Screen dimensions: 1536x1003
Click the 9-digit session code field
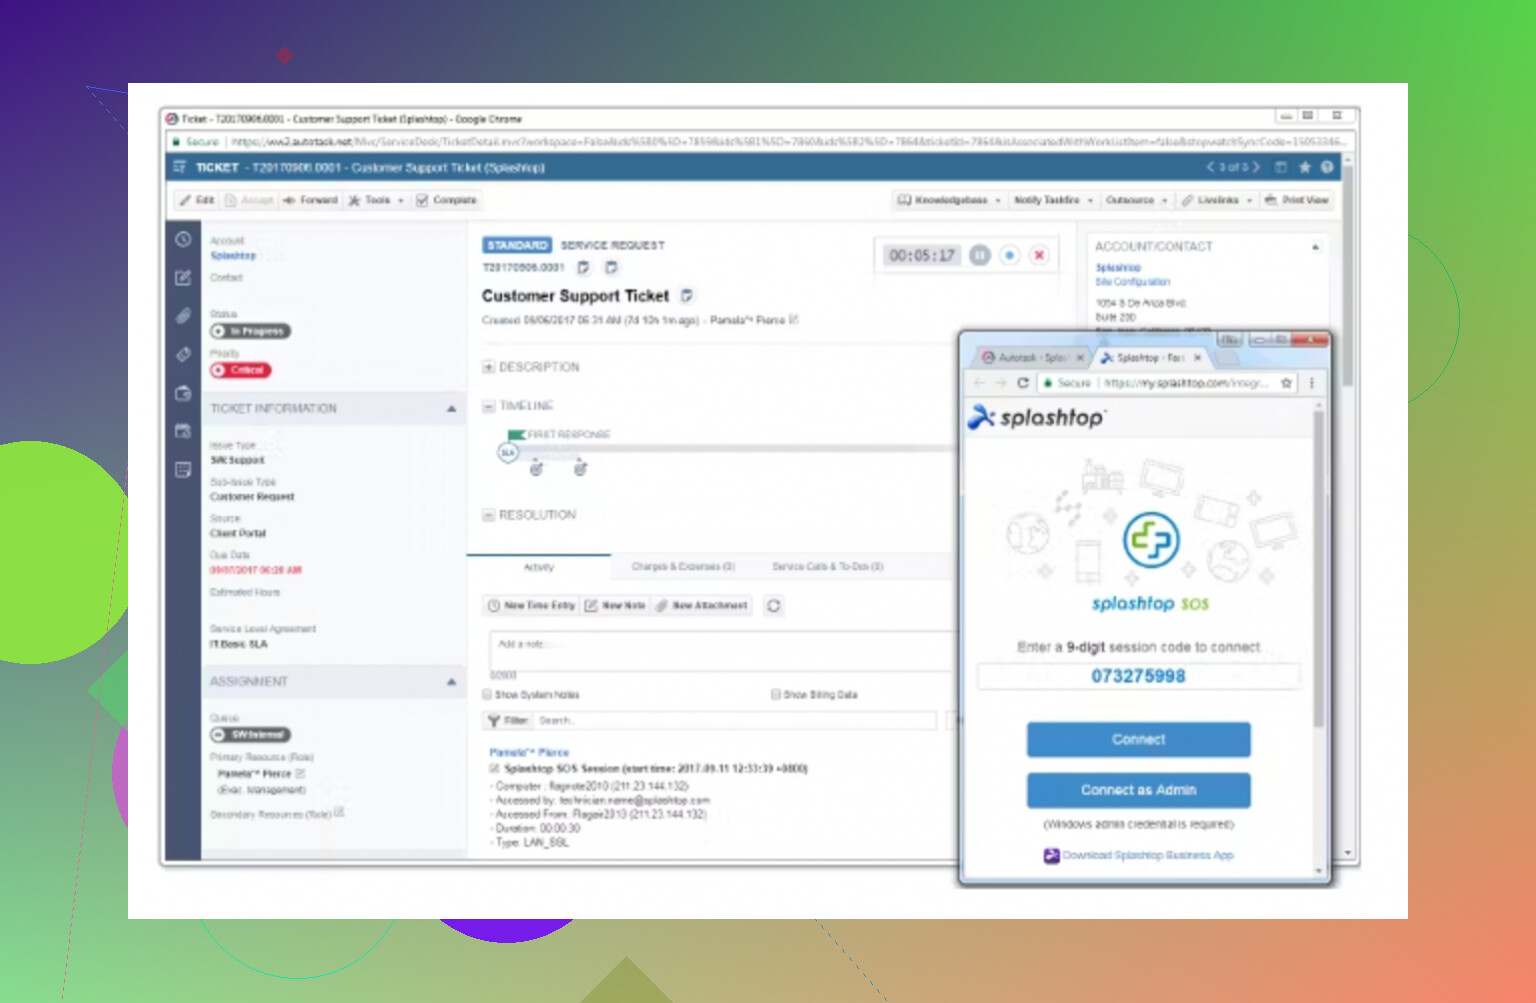click(1138, 677)
